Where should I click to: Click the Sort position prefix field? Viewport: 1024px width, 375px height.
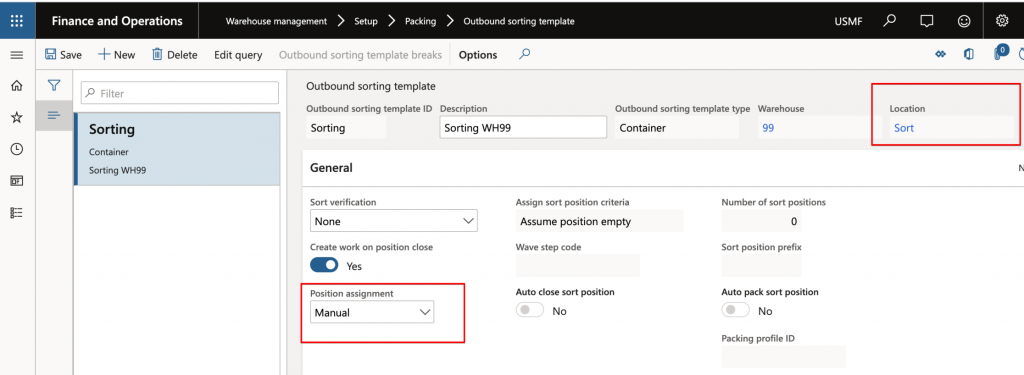tap(761, 265)
